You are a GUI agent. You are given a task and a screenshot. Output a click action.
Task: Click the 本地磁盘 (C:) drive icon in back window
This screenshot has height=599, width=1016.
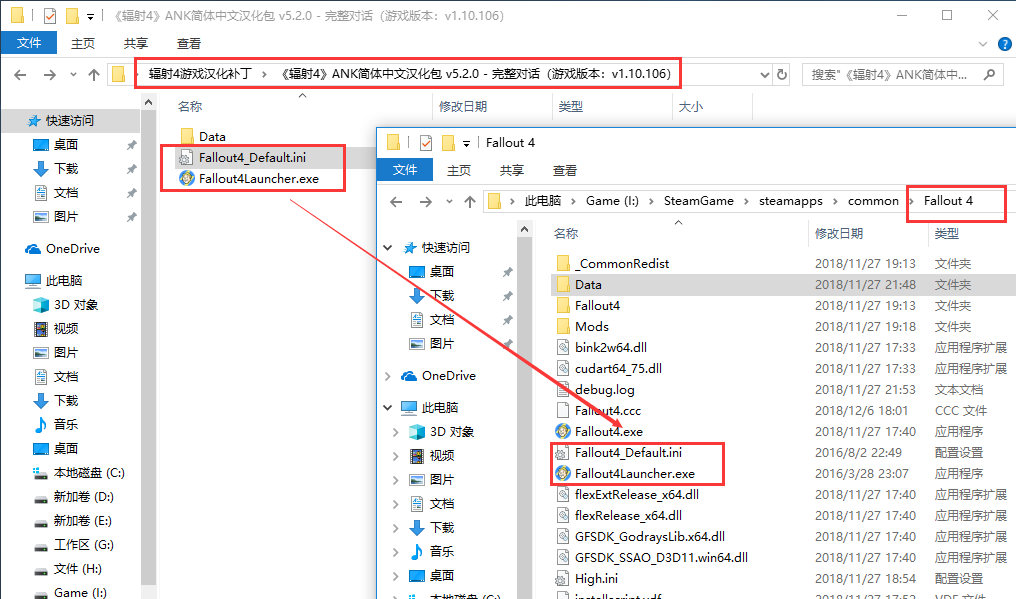click(x=41, y=473)
